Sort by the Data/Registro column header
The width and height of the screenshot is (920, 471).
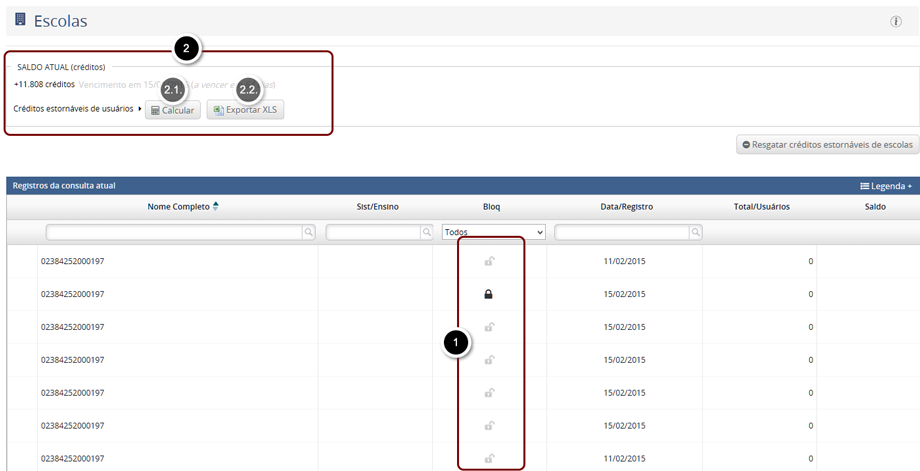(x=627, y=206)
